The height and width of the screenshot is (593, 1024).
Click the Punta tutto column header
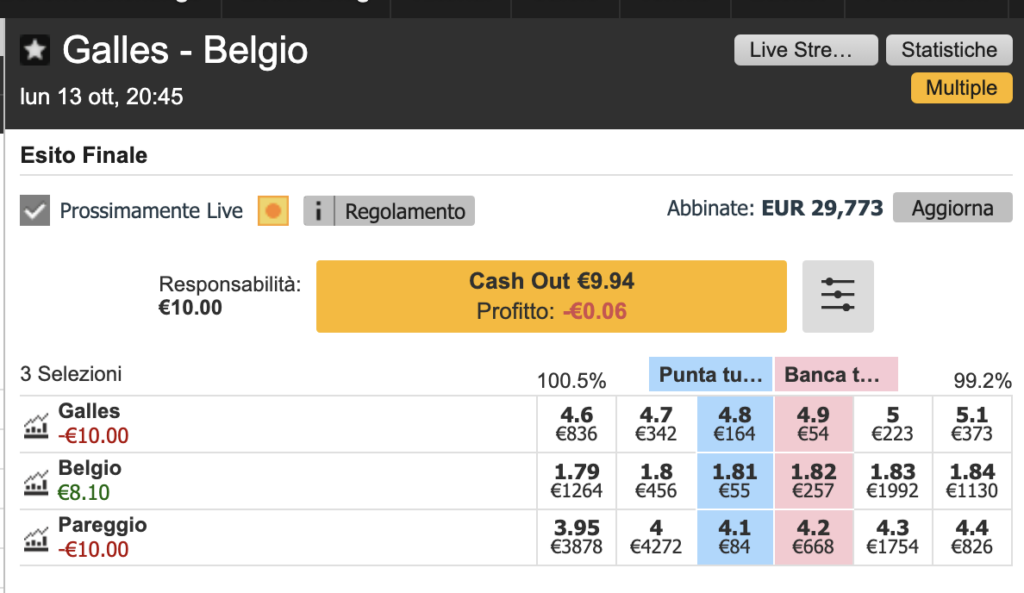click(x=710, y=375)
